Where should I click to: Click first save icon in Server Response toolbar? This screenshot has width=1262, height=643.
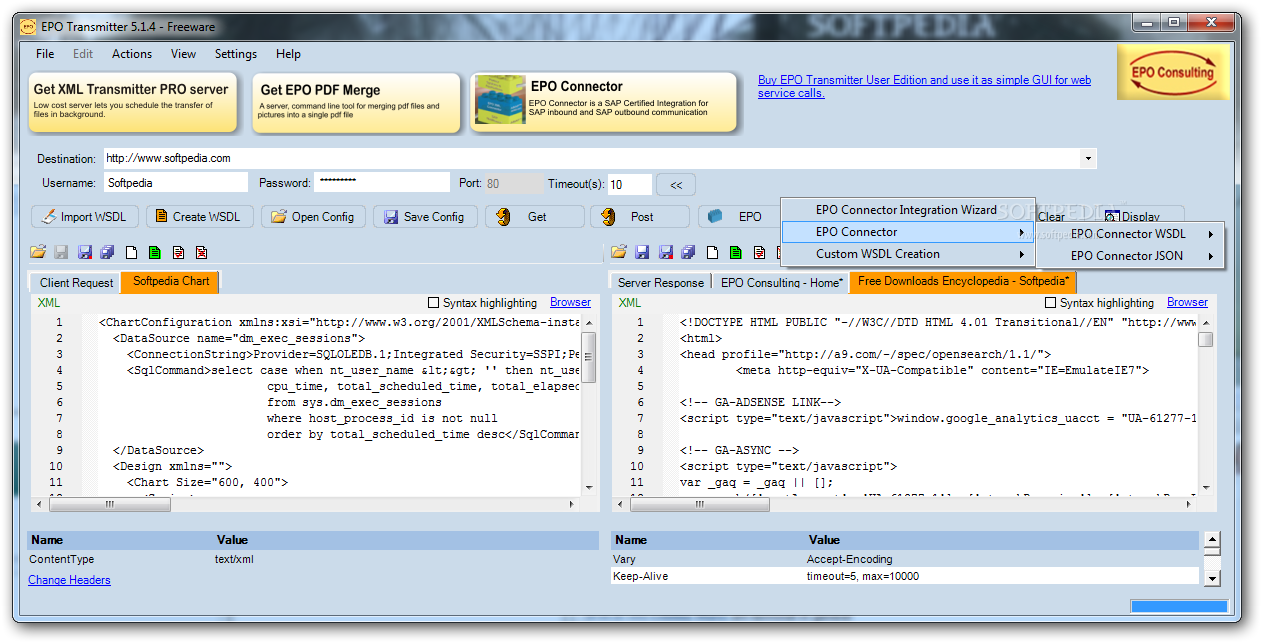(642, 252)
